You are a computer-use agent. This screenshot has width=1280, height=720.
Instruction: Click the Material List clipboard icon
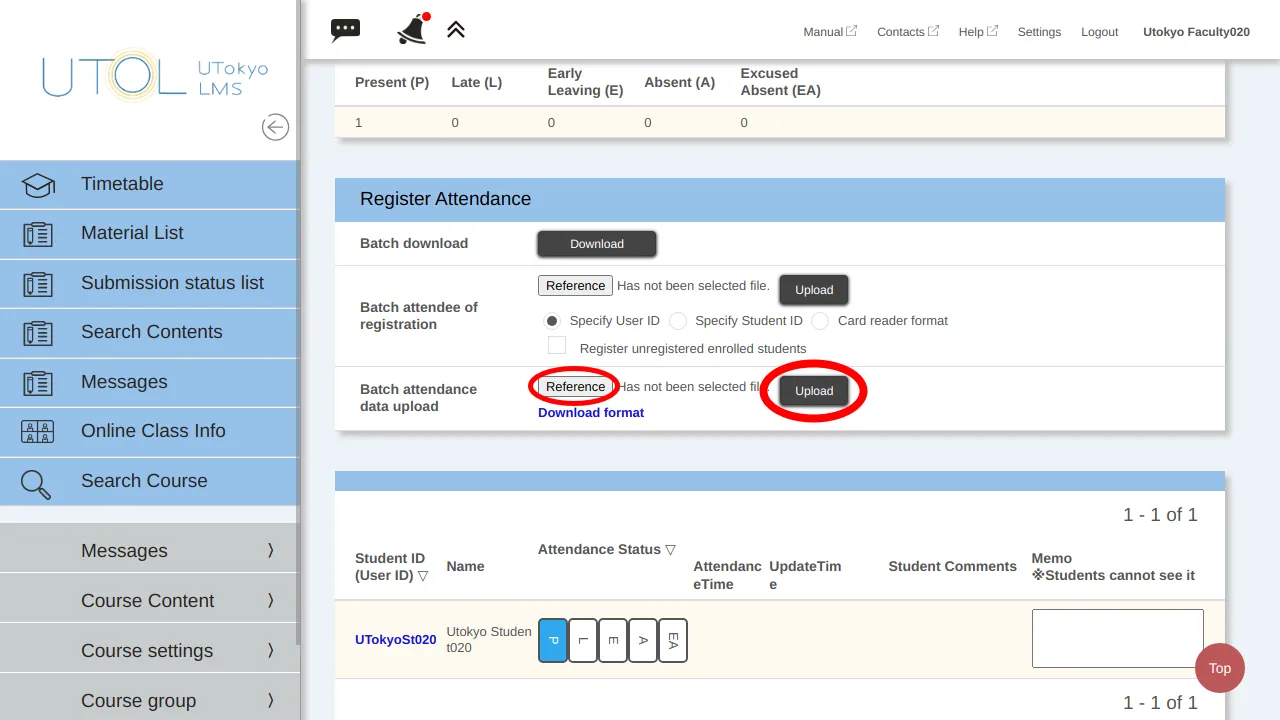[x=38, y=234]
